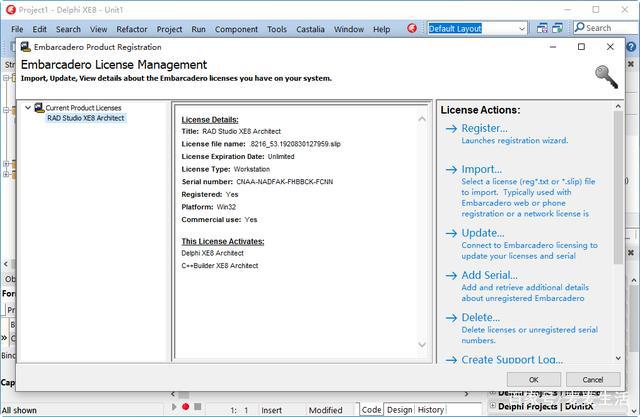Click the serial number CNAA-NADFAK-FHBBCK-FCNN

click(284, 182)
